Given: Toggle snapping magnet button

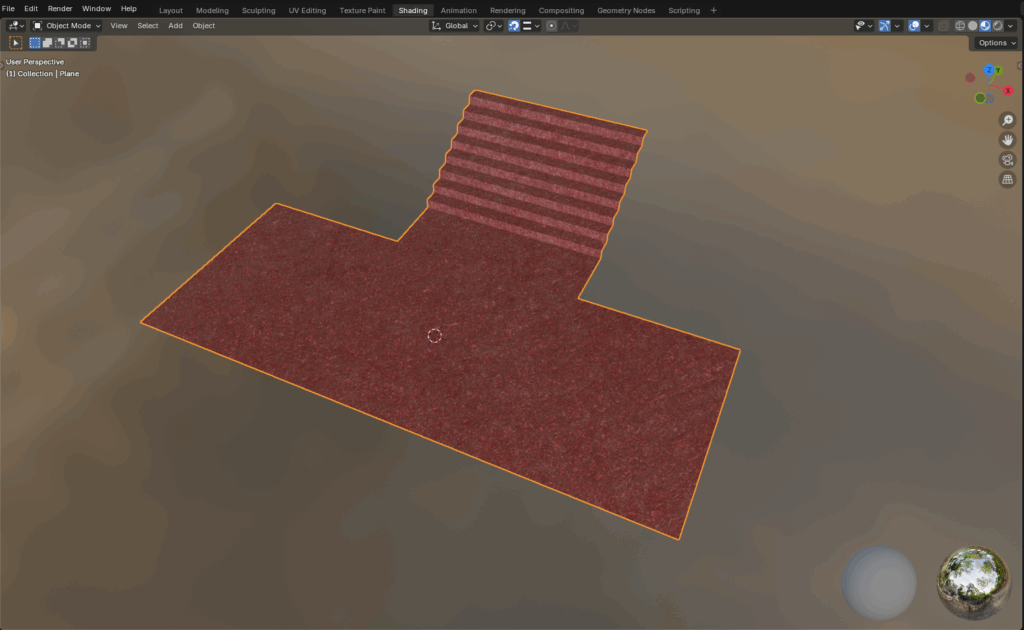Looking at the screenshot, I should pos(514,26).
